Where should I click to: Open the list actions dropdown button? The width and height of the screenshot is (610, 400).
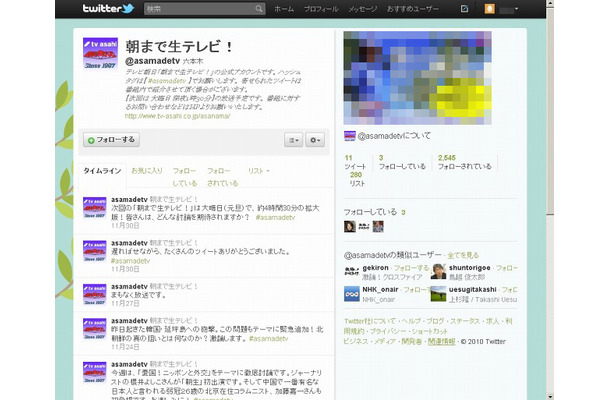coord(293,140)
